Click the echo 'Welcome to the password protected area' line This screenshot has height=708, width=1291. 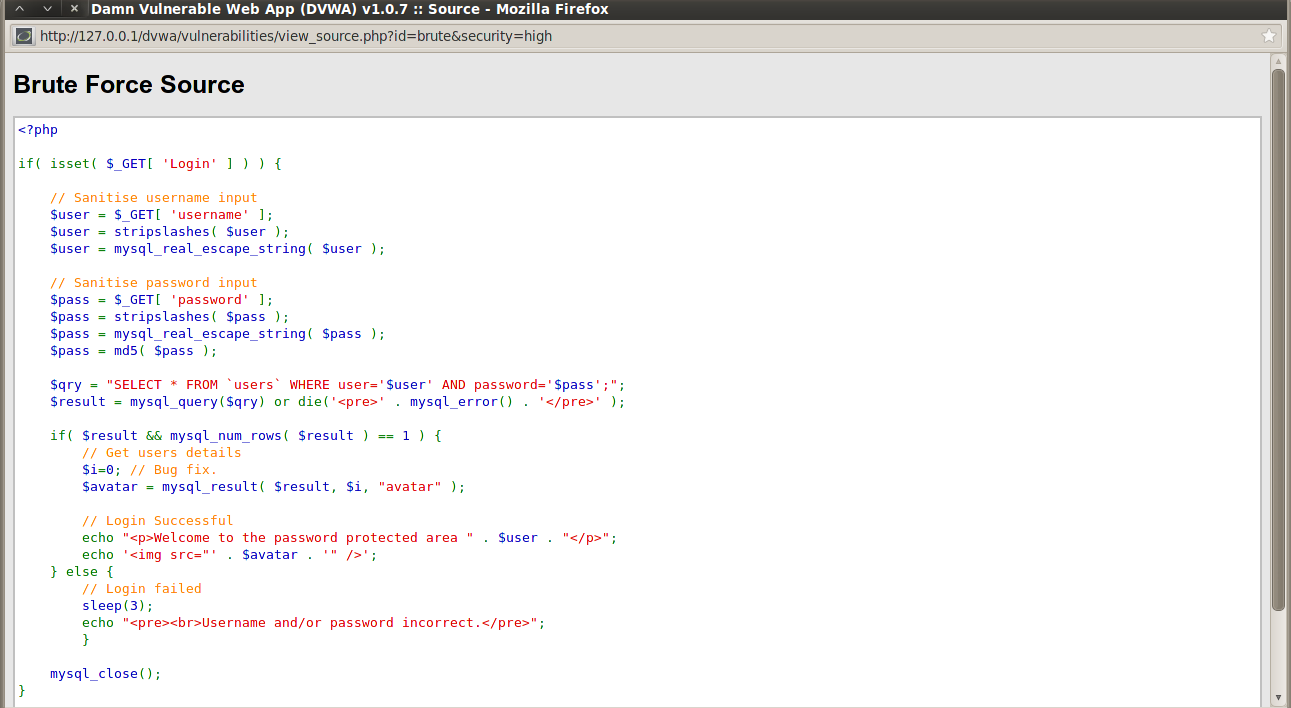[350, 537]
